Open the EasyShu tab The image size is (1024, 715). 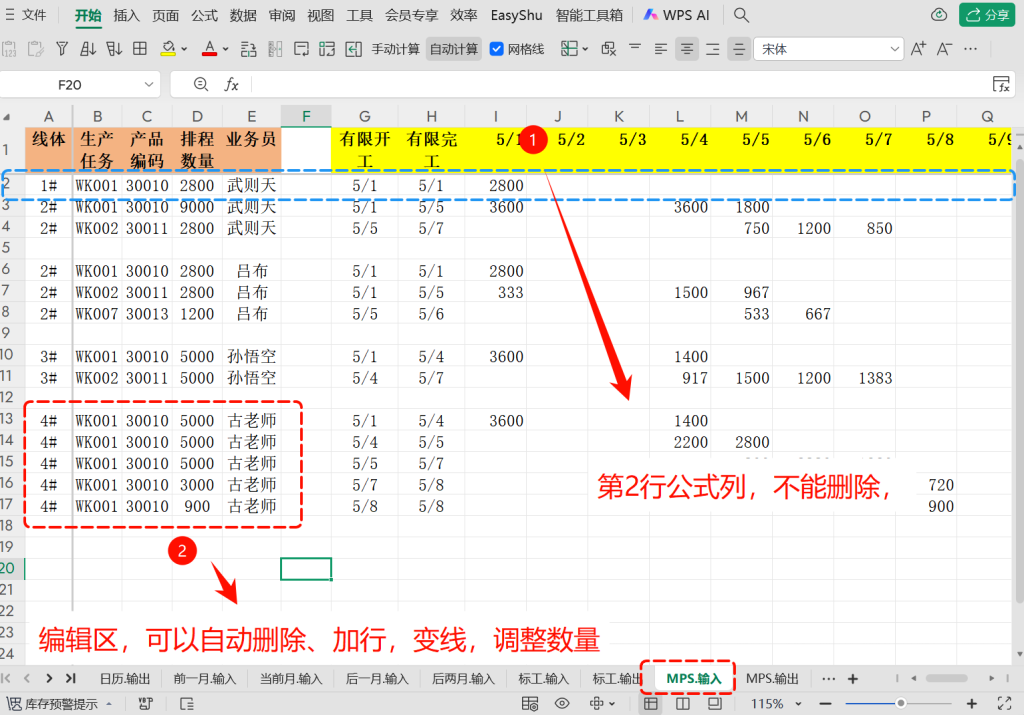coord(516,15)
